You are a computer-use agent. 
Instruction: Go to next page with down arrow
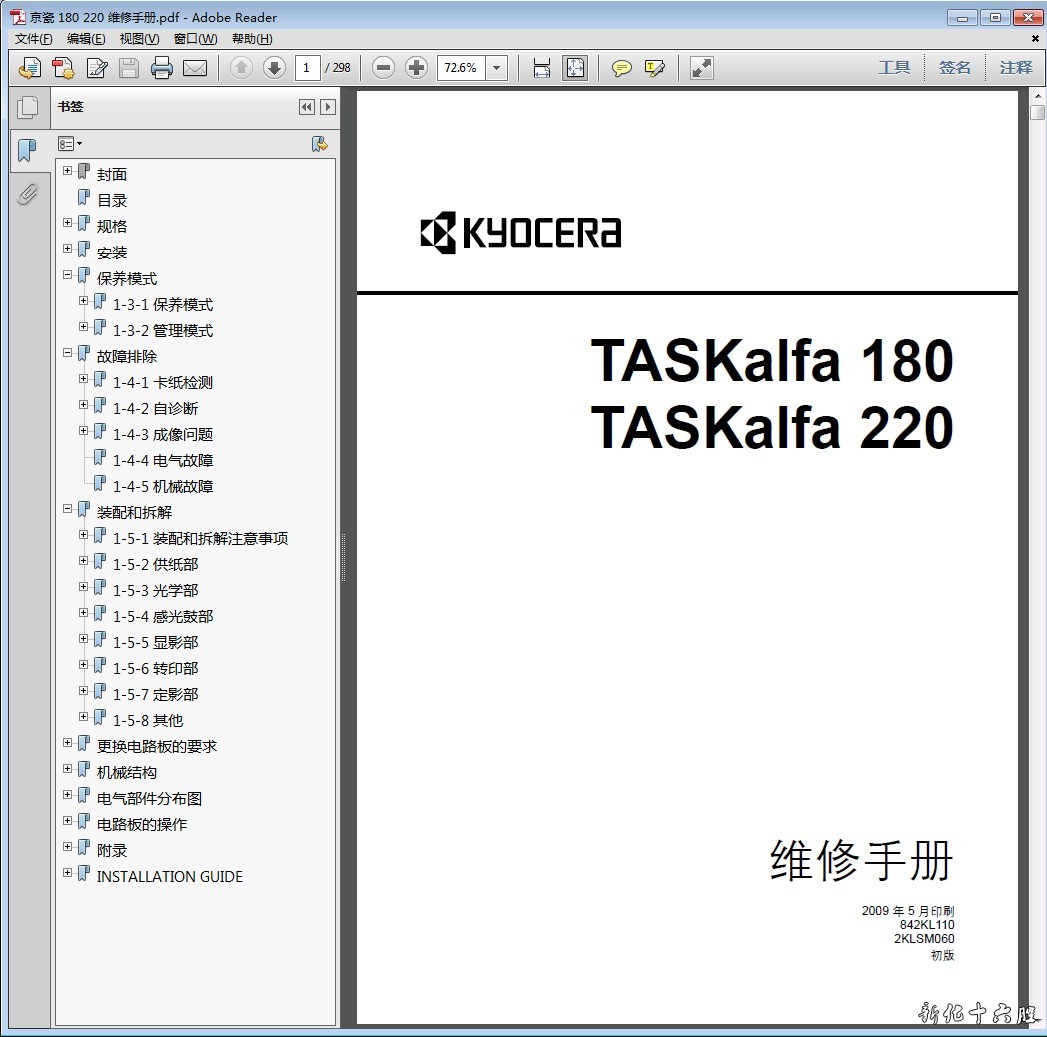click(274, 68)
